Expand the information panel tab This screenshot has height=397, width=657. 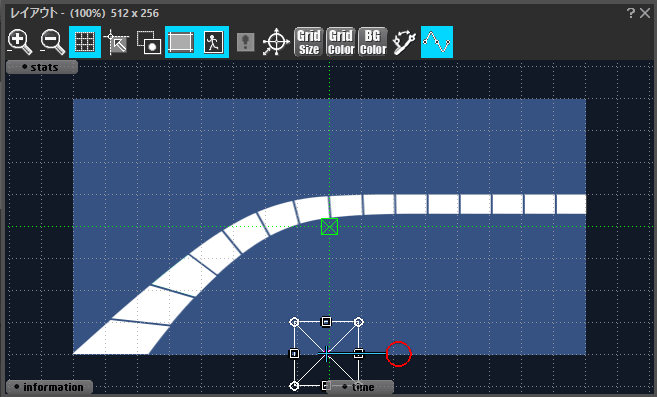[49, 387]
